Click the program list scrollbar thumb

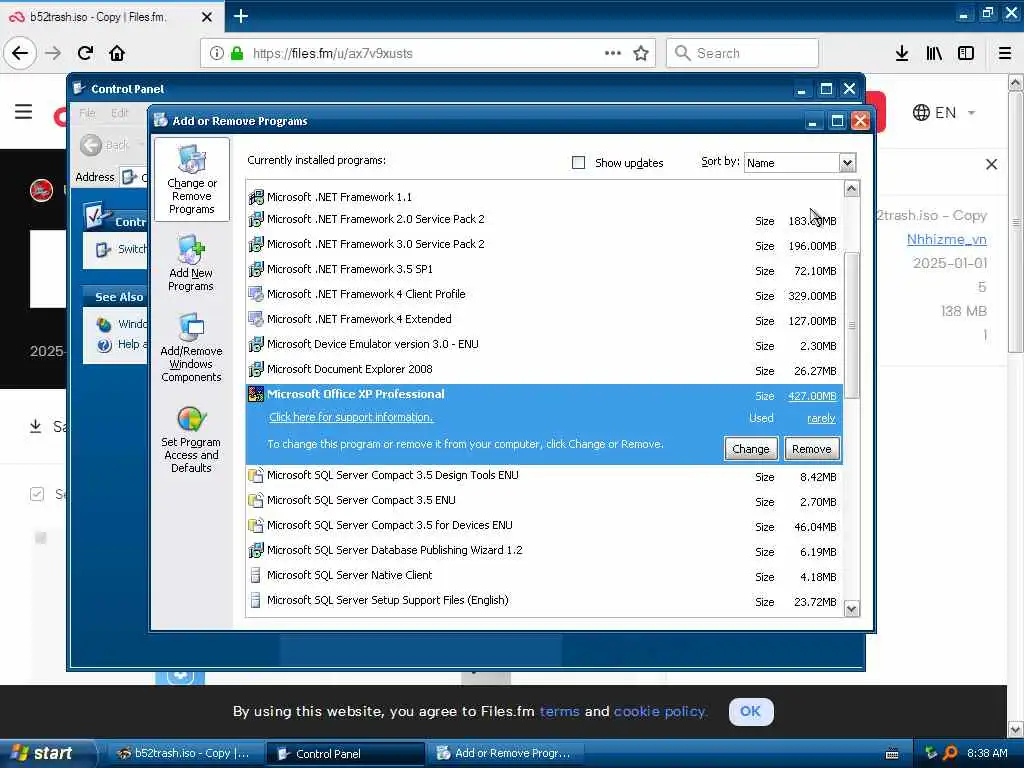click(x=851, y=325)
